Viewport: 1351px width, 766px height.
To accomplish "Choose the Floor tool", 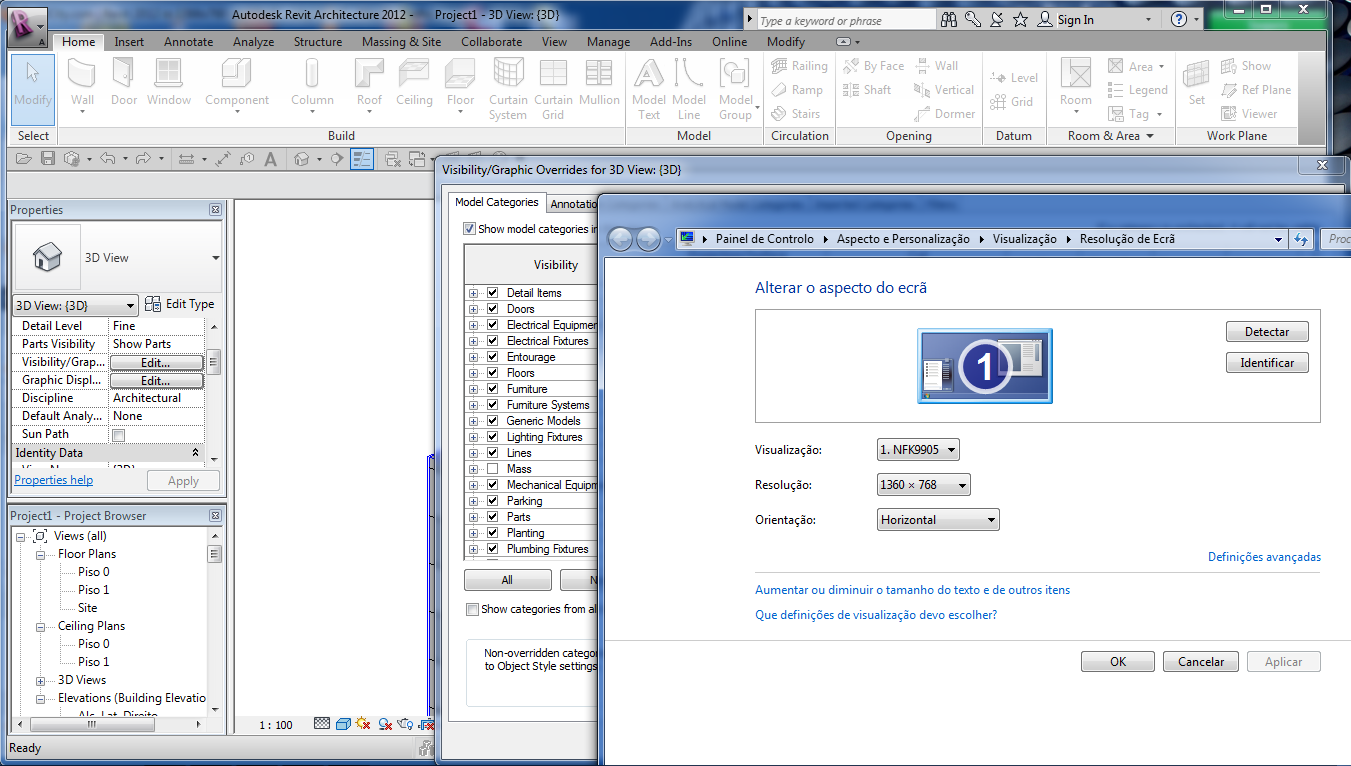I will click(x=460, y=83).
